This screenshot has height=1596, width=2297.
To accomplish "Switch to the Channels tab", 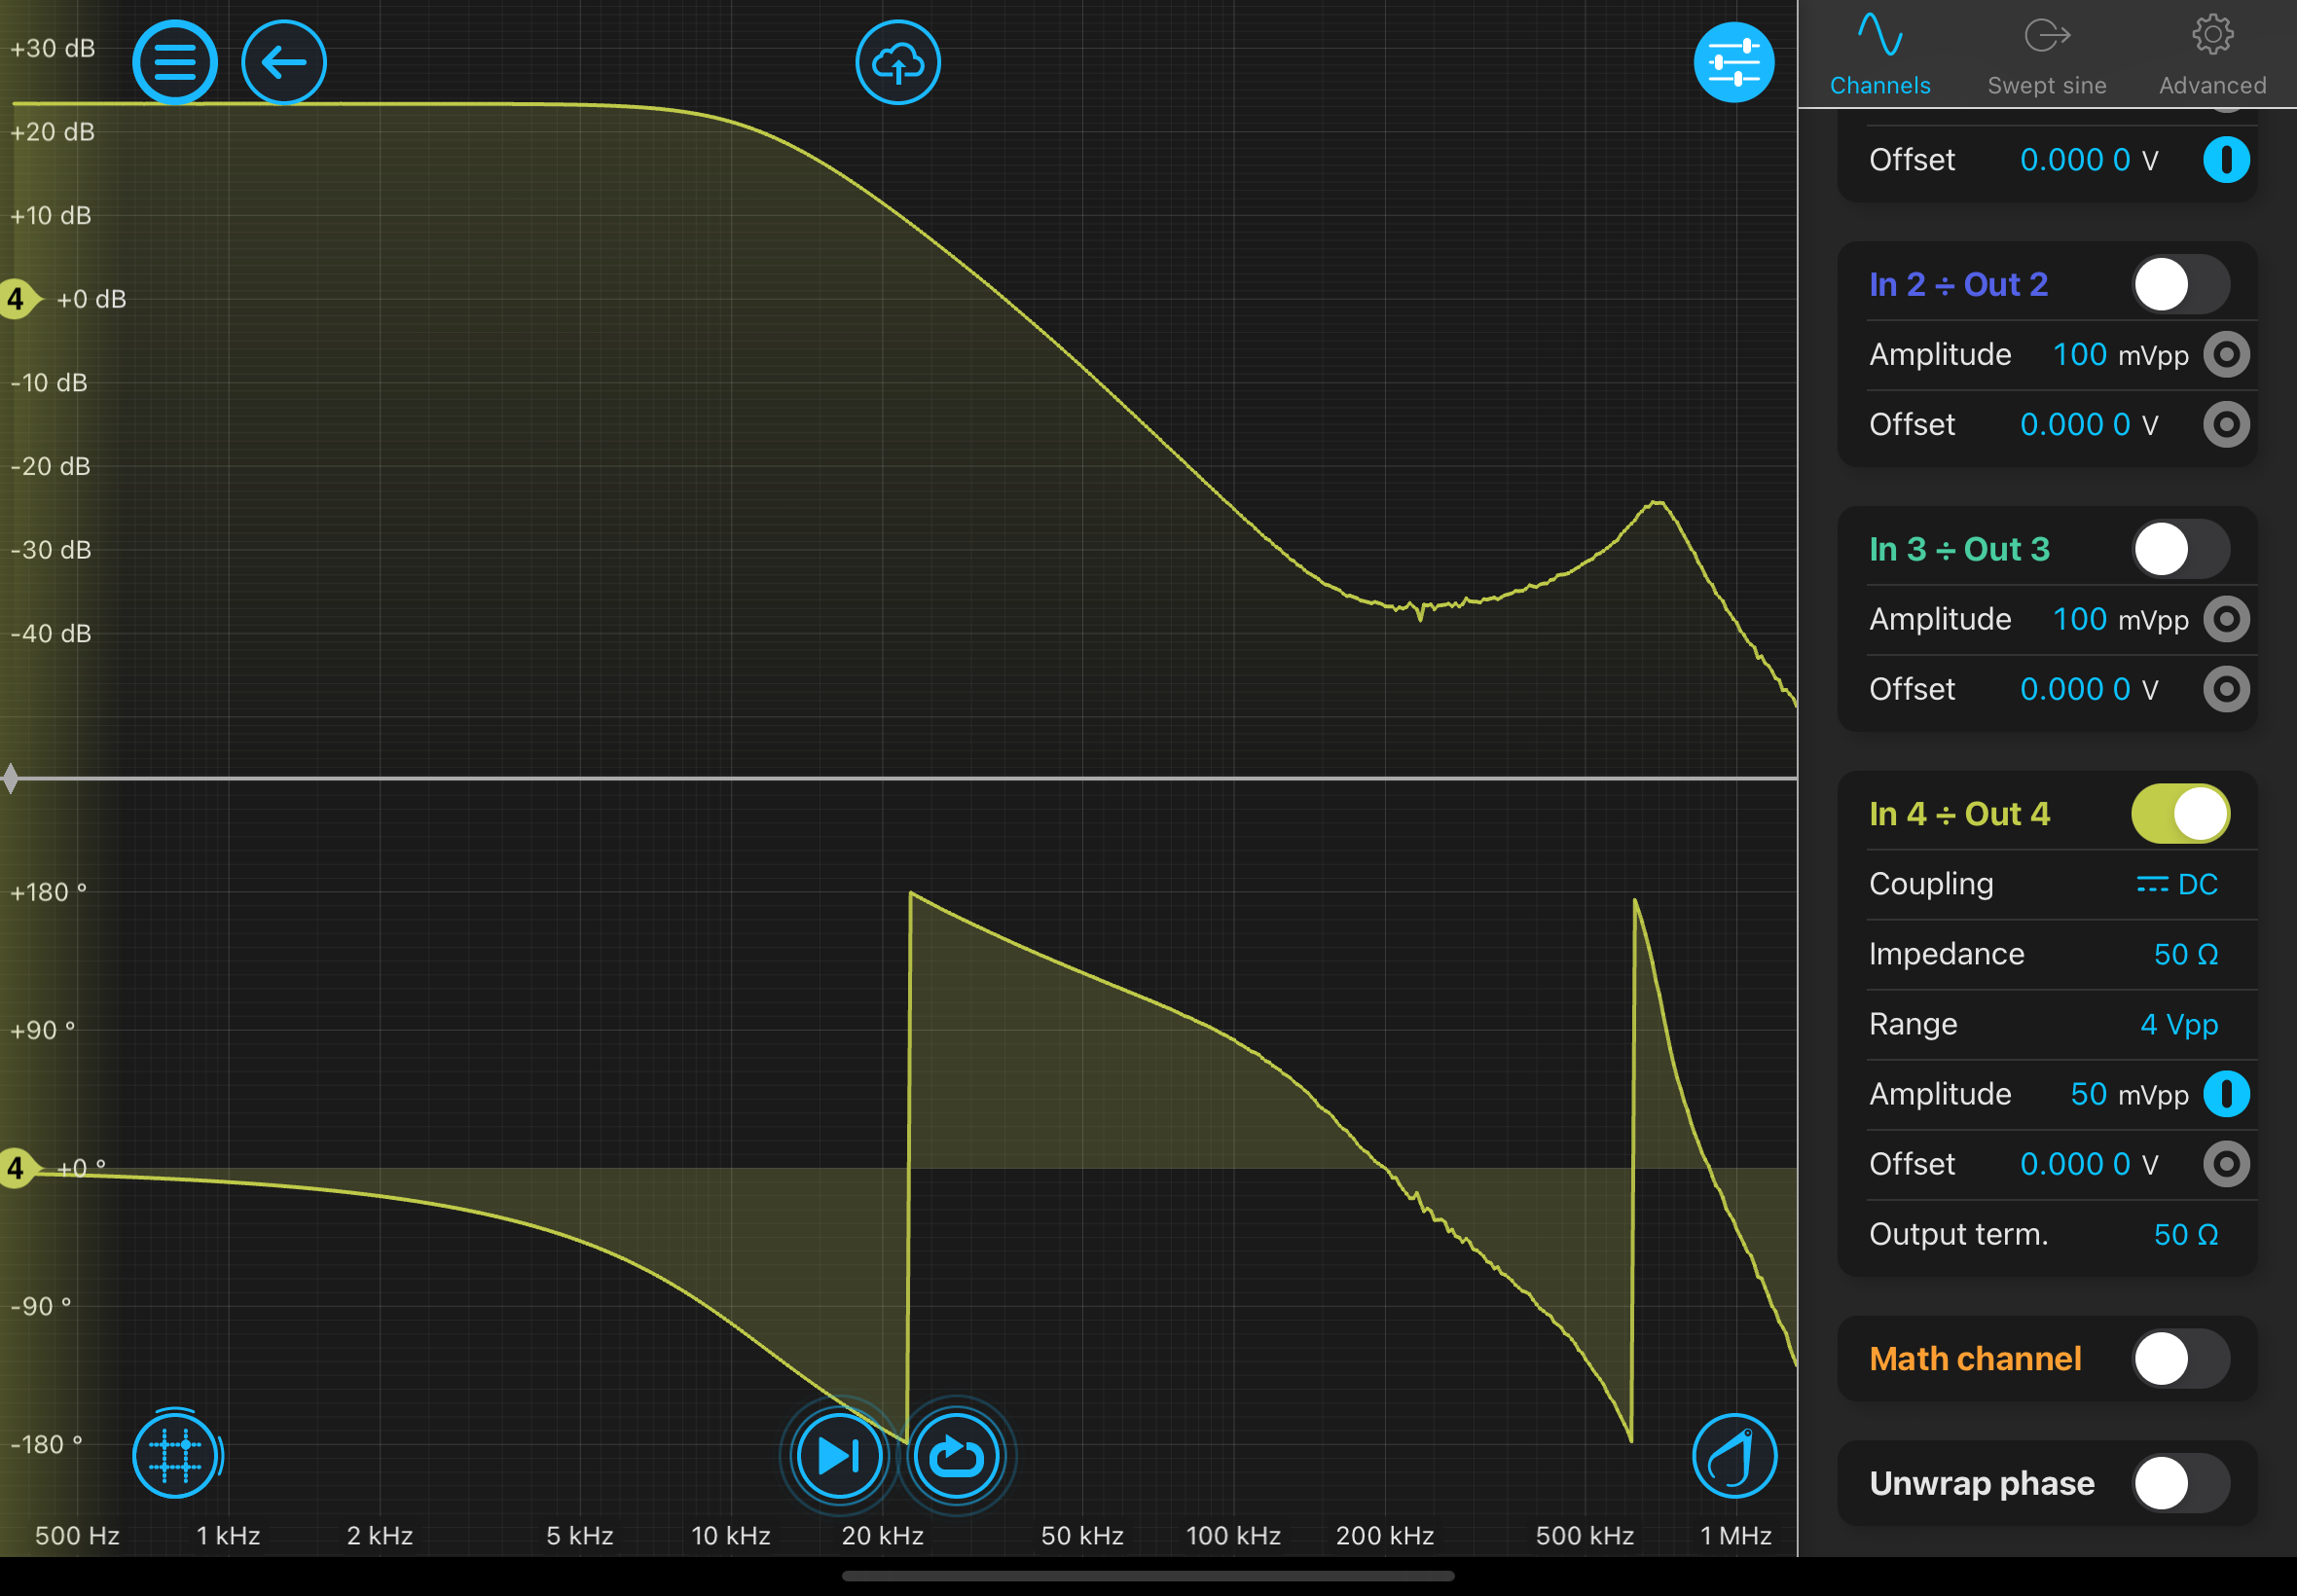I will point(1880,56).
